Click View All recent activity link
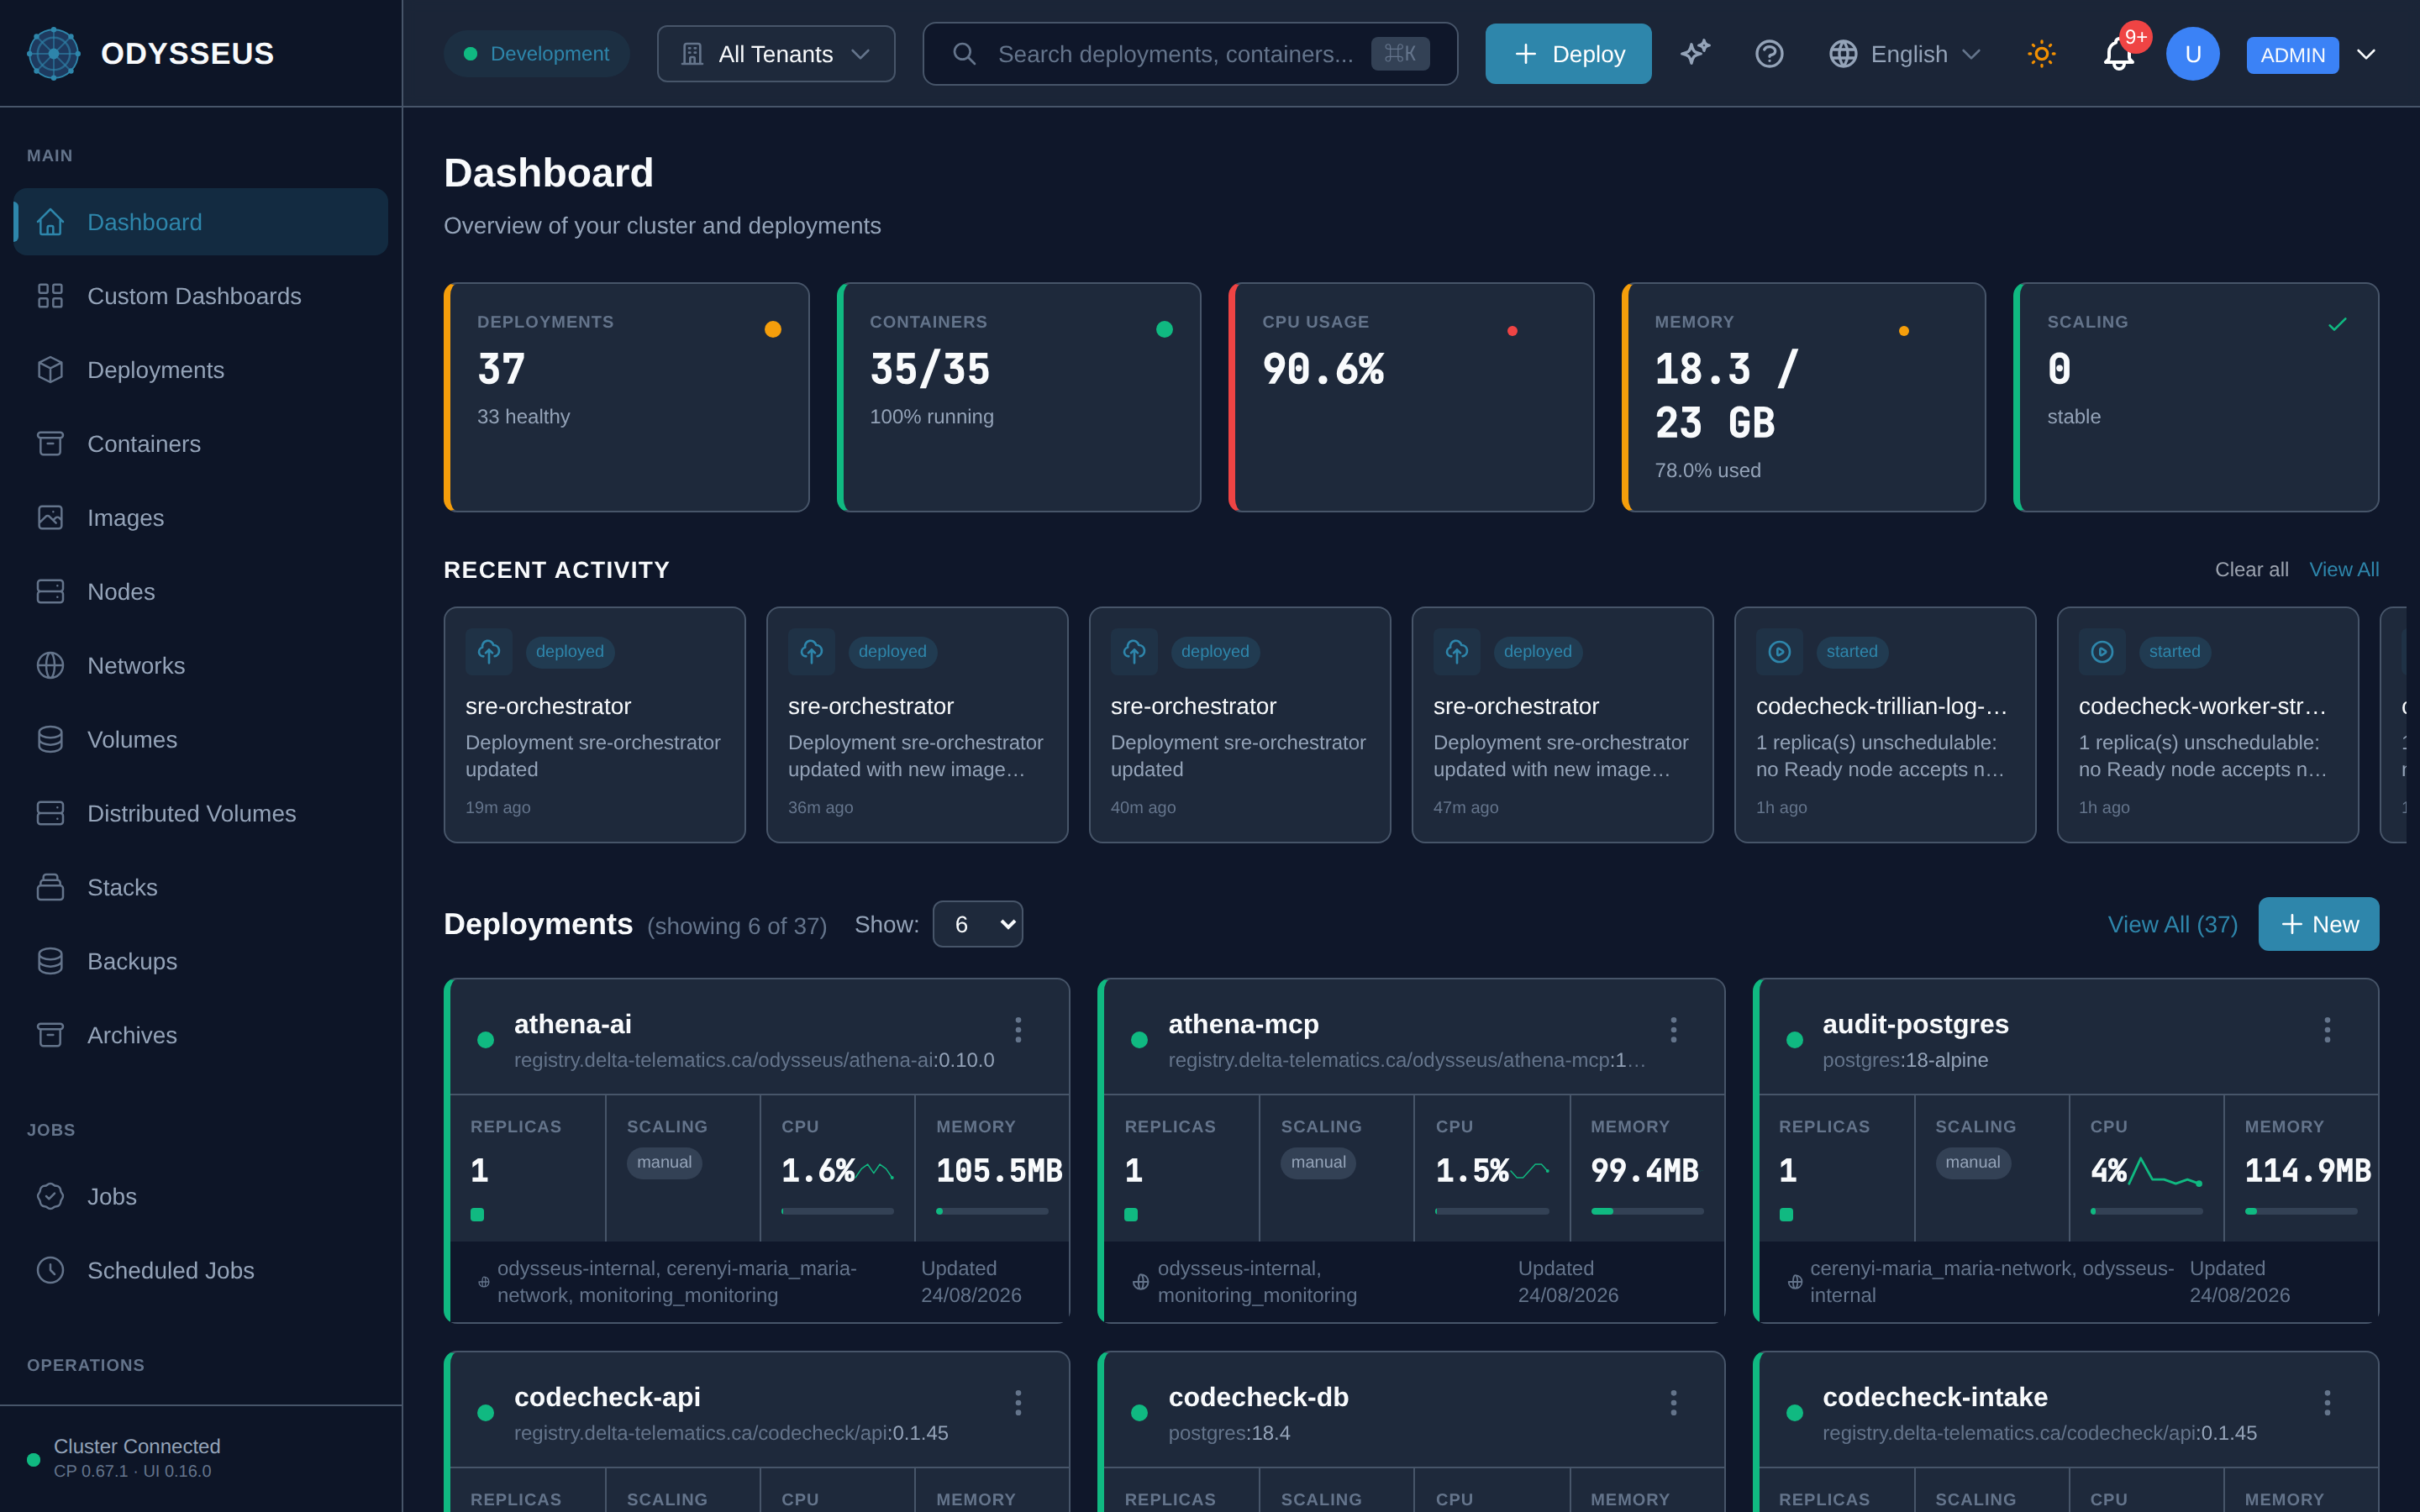The image size is (2420, 1512). pos(2343,570)
